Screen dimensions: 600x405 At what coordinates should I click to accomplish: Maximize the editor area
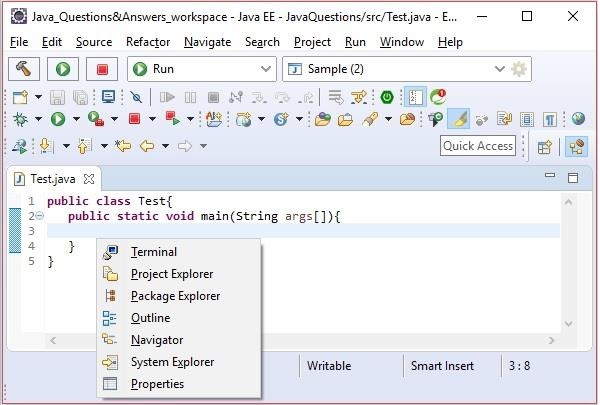click(x=573, y=178)
